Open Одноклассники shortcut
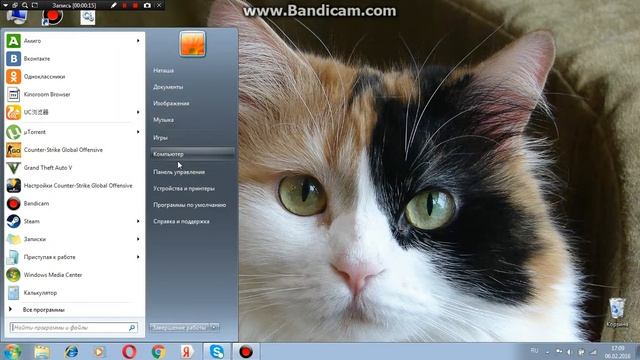 pyautogui.click(x=73, y=77)
